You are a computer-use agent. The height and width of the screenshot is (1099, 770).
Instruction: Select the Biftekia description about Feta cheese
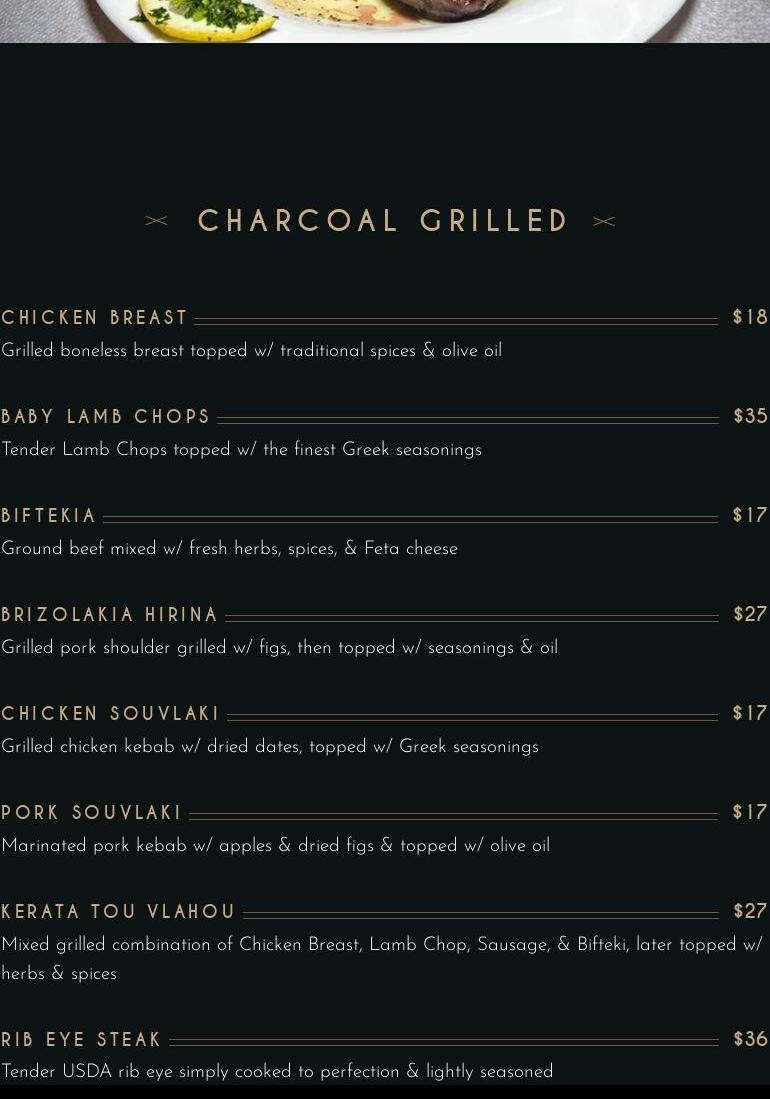[230, 549]
